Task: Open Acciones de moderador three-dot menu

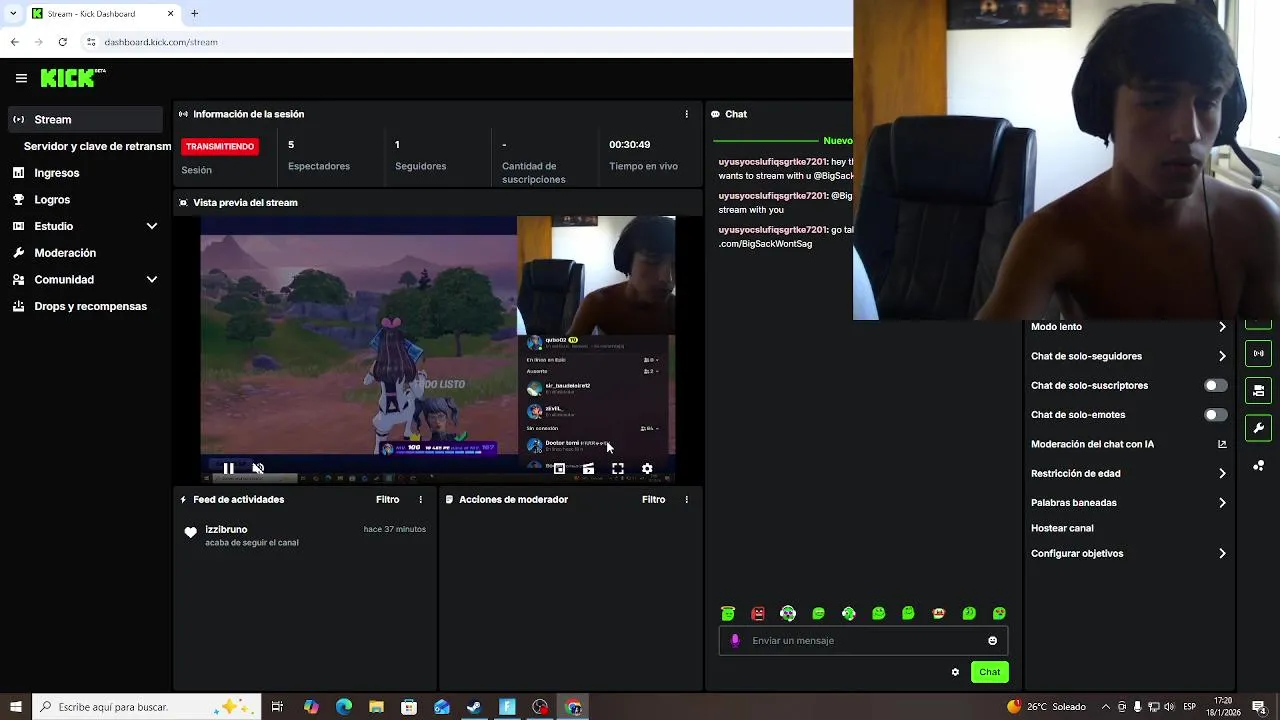Action: [686, 499]
